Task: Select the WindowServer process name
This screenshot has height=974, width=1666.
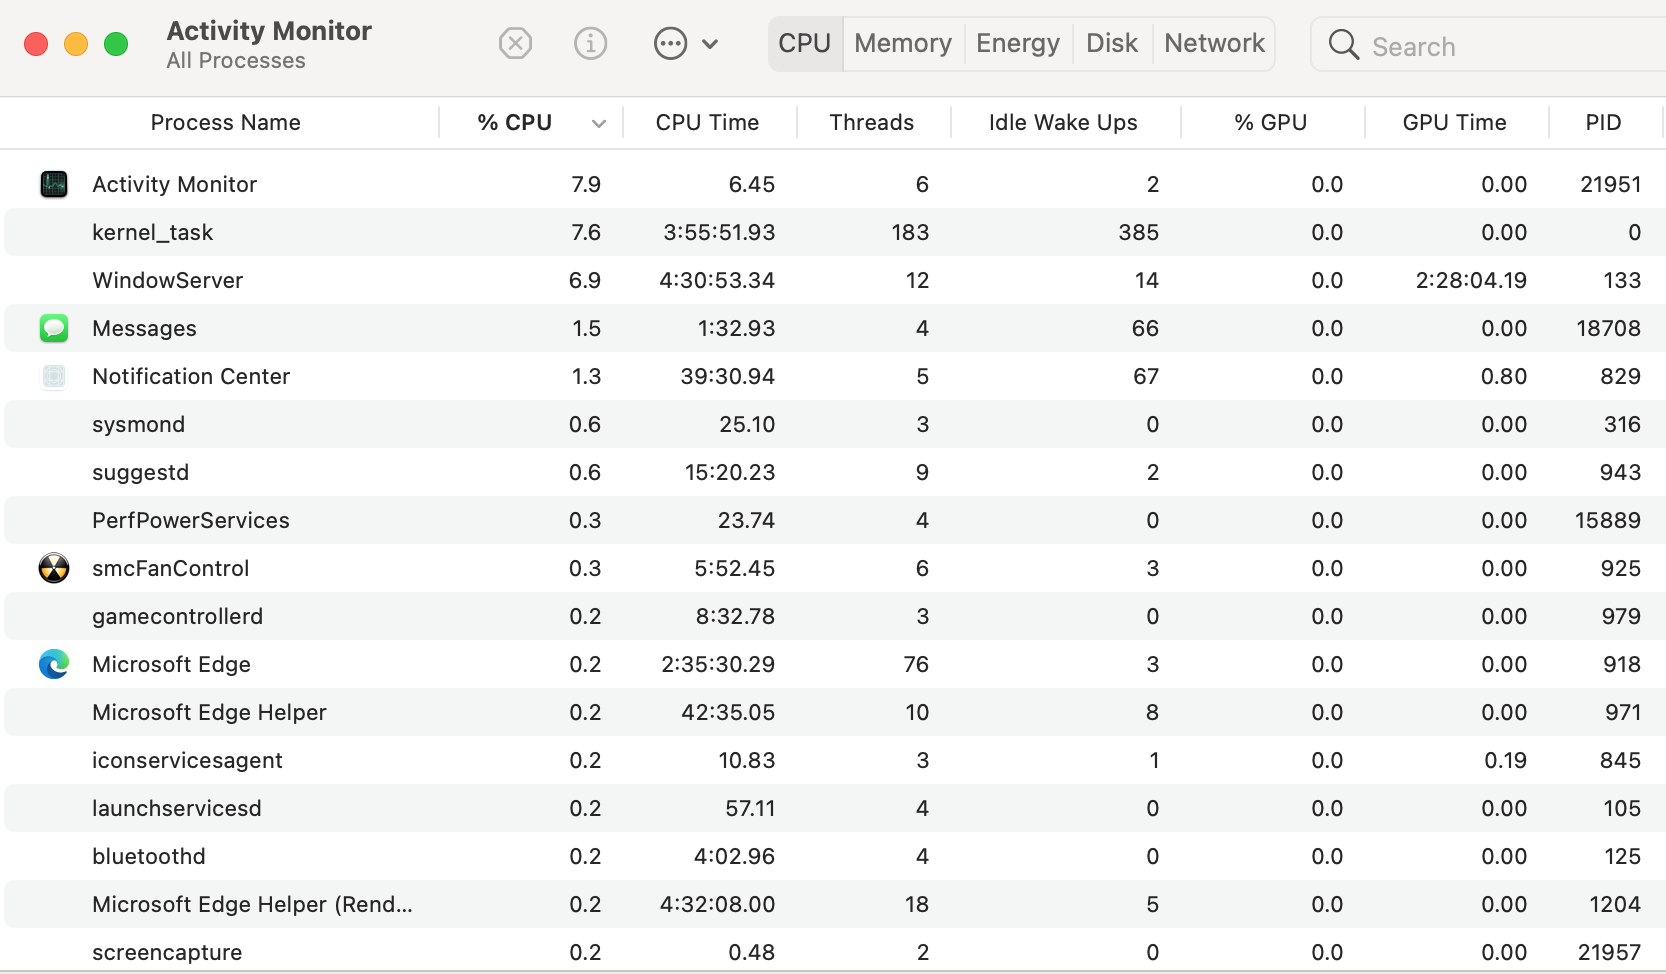Action: pyautogui.click(x=168, y=280)
